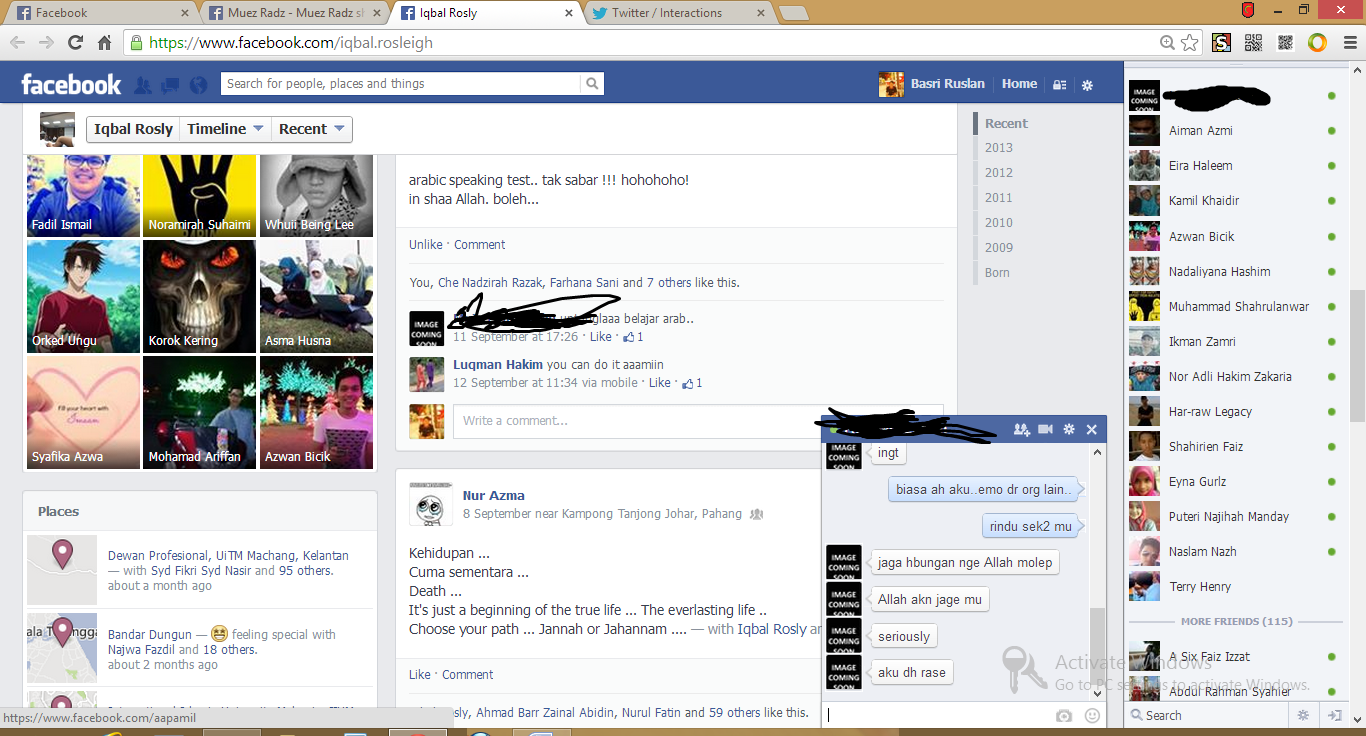The height and width of the screenshot is (736, 1366).
Task: Click zoom icon in address bar
Action: 1167,43
